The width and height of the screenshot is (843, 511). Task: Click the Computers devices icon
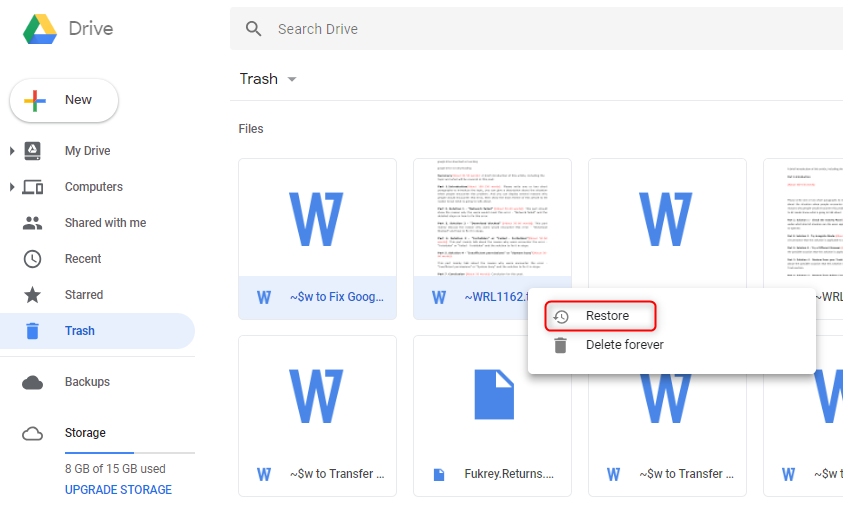32,187
